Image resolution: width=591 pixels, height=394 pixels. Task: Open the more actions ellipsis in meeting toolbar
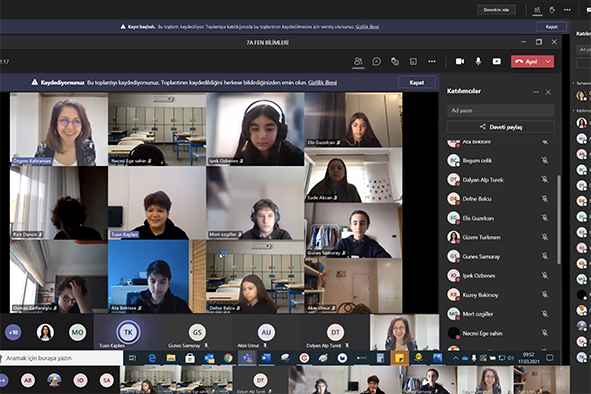point(432,61)
